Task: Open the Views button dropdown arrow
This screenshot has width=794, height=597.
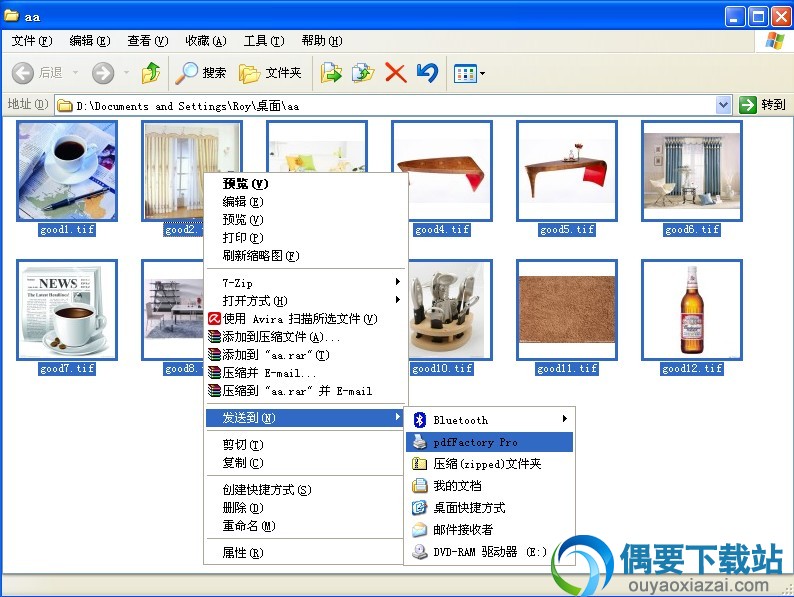Action: 482,74
